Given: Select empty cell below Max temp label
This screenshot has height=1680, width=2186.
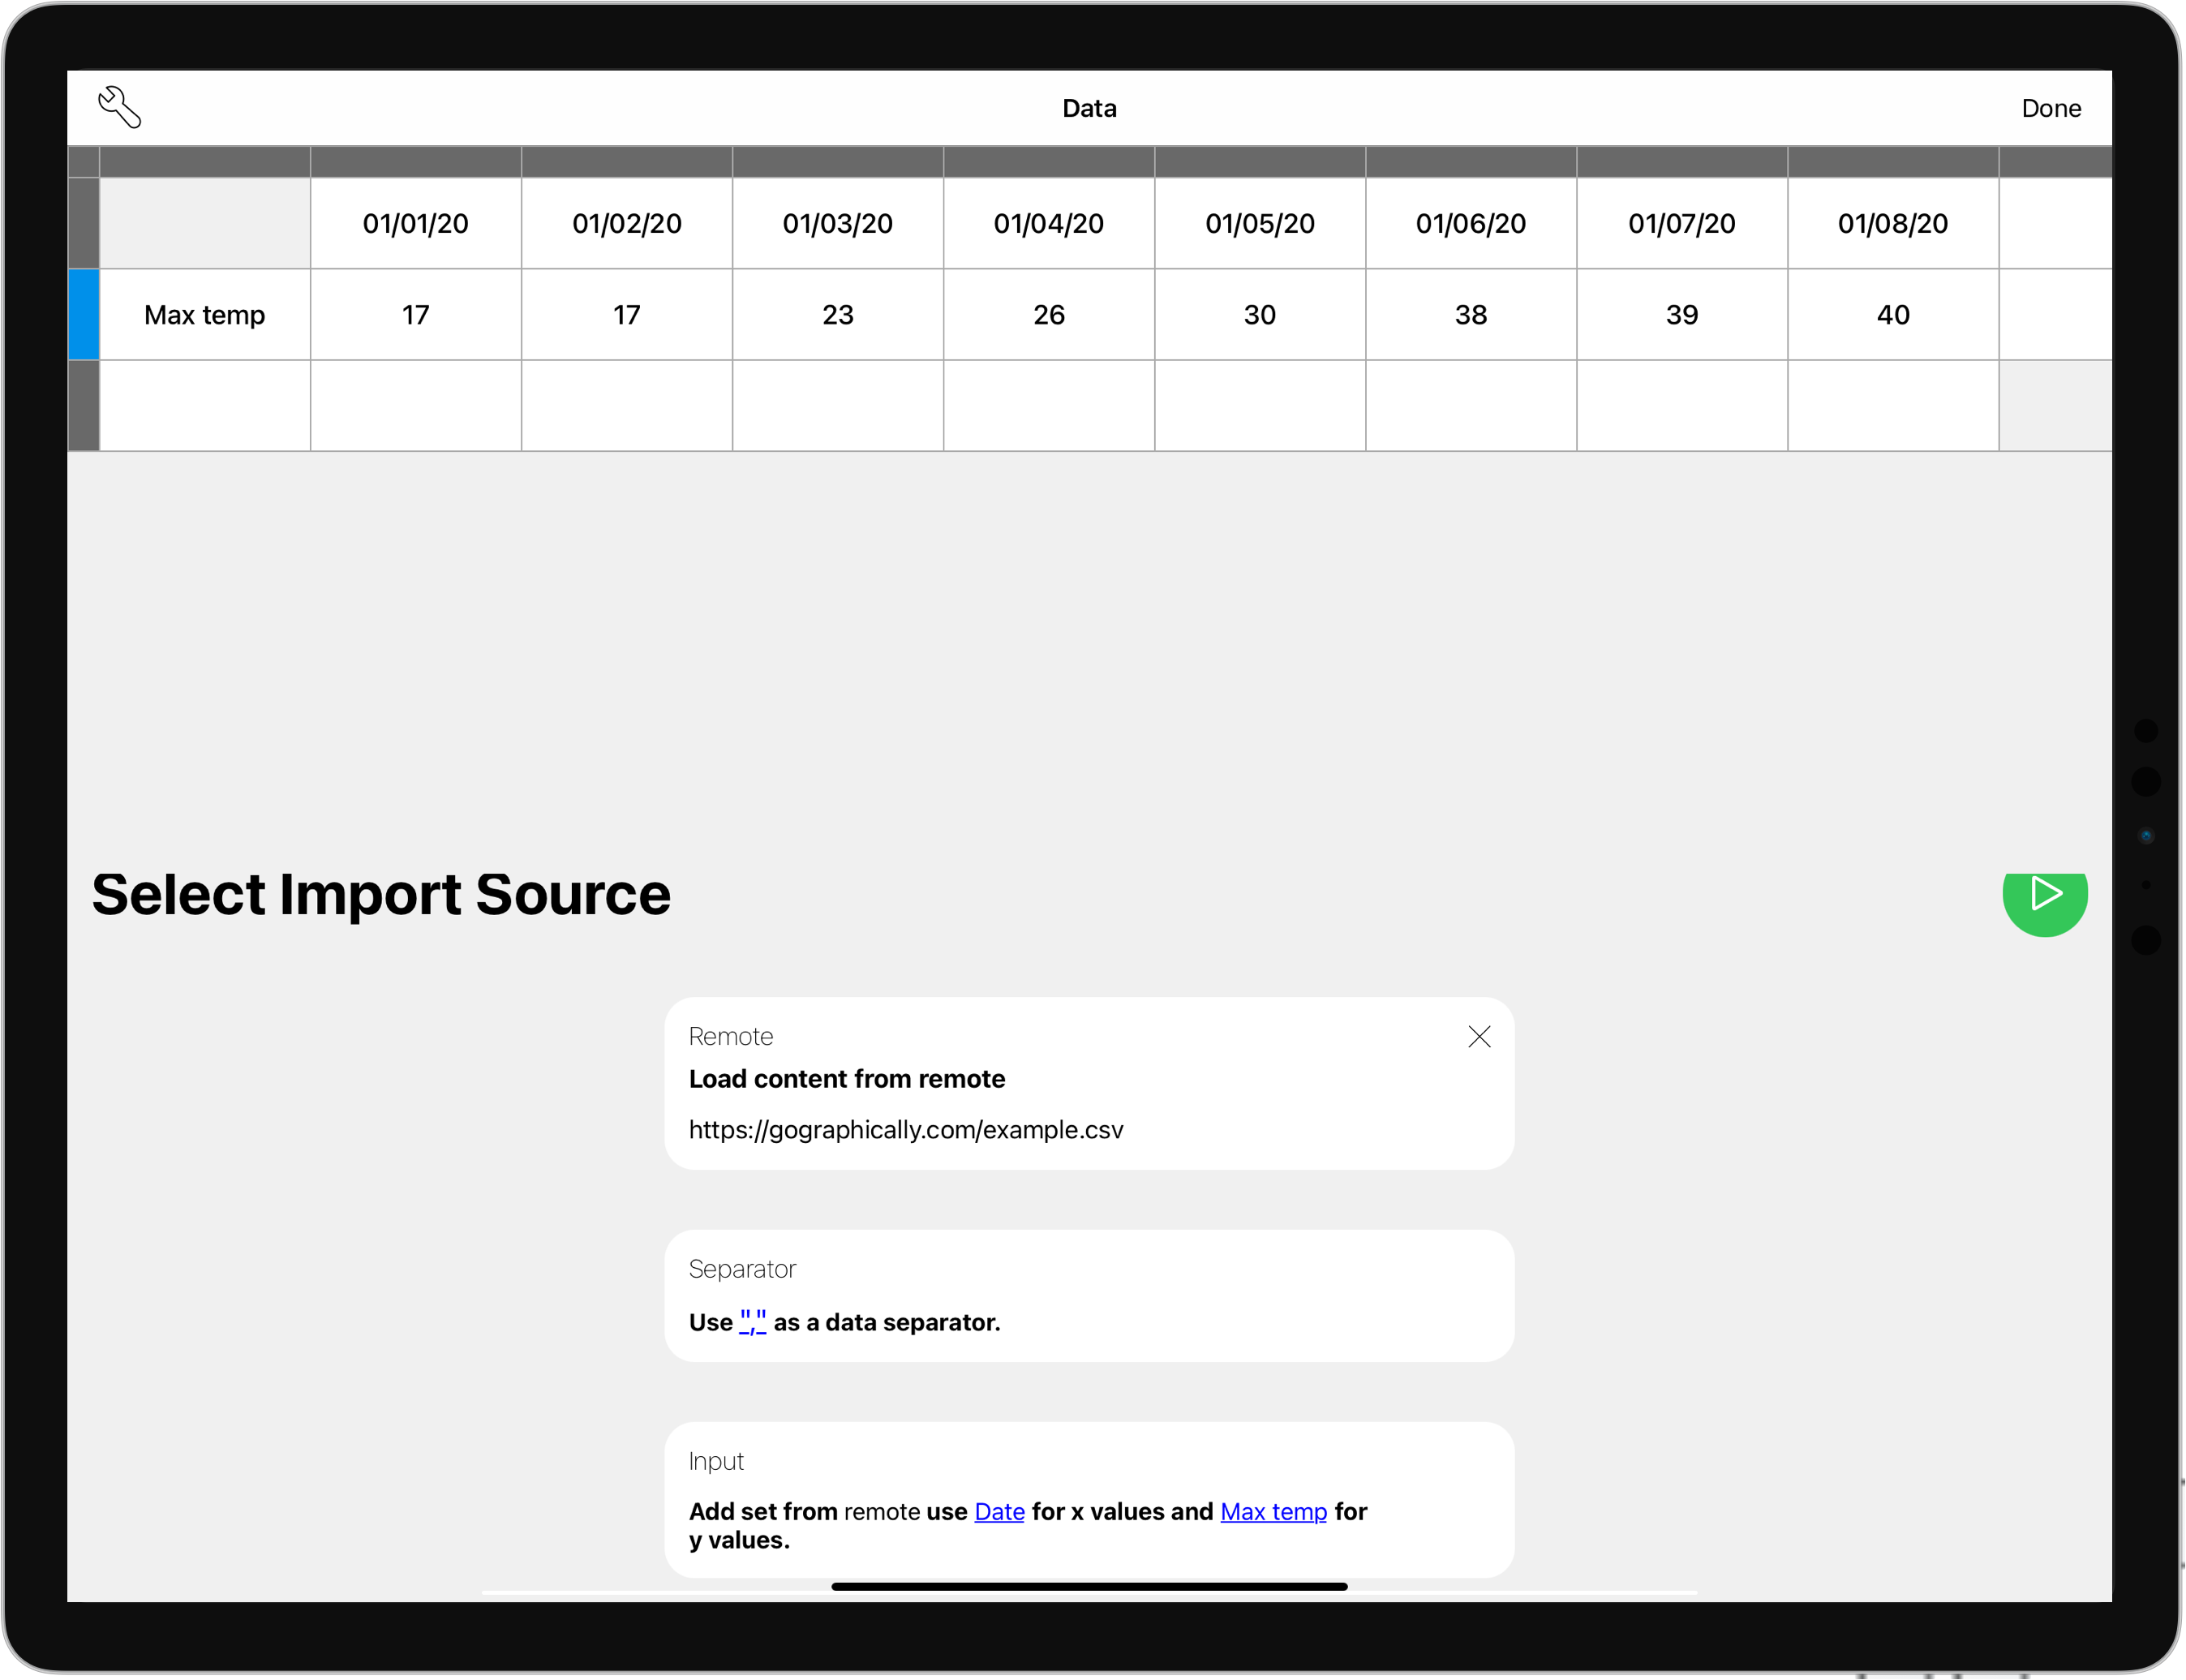Looking at the screenshot, I should [205, 405].
